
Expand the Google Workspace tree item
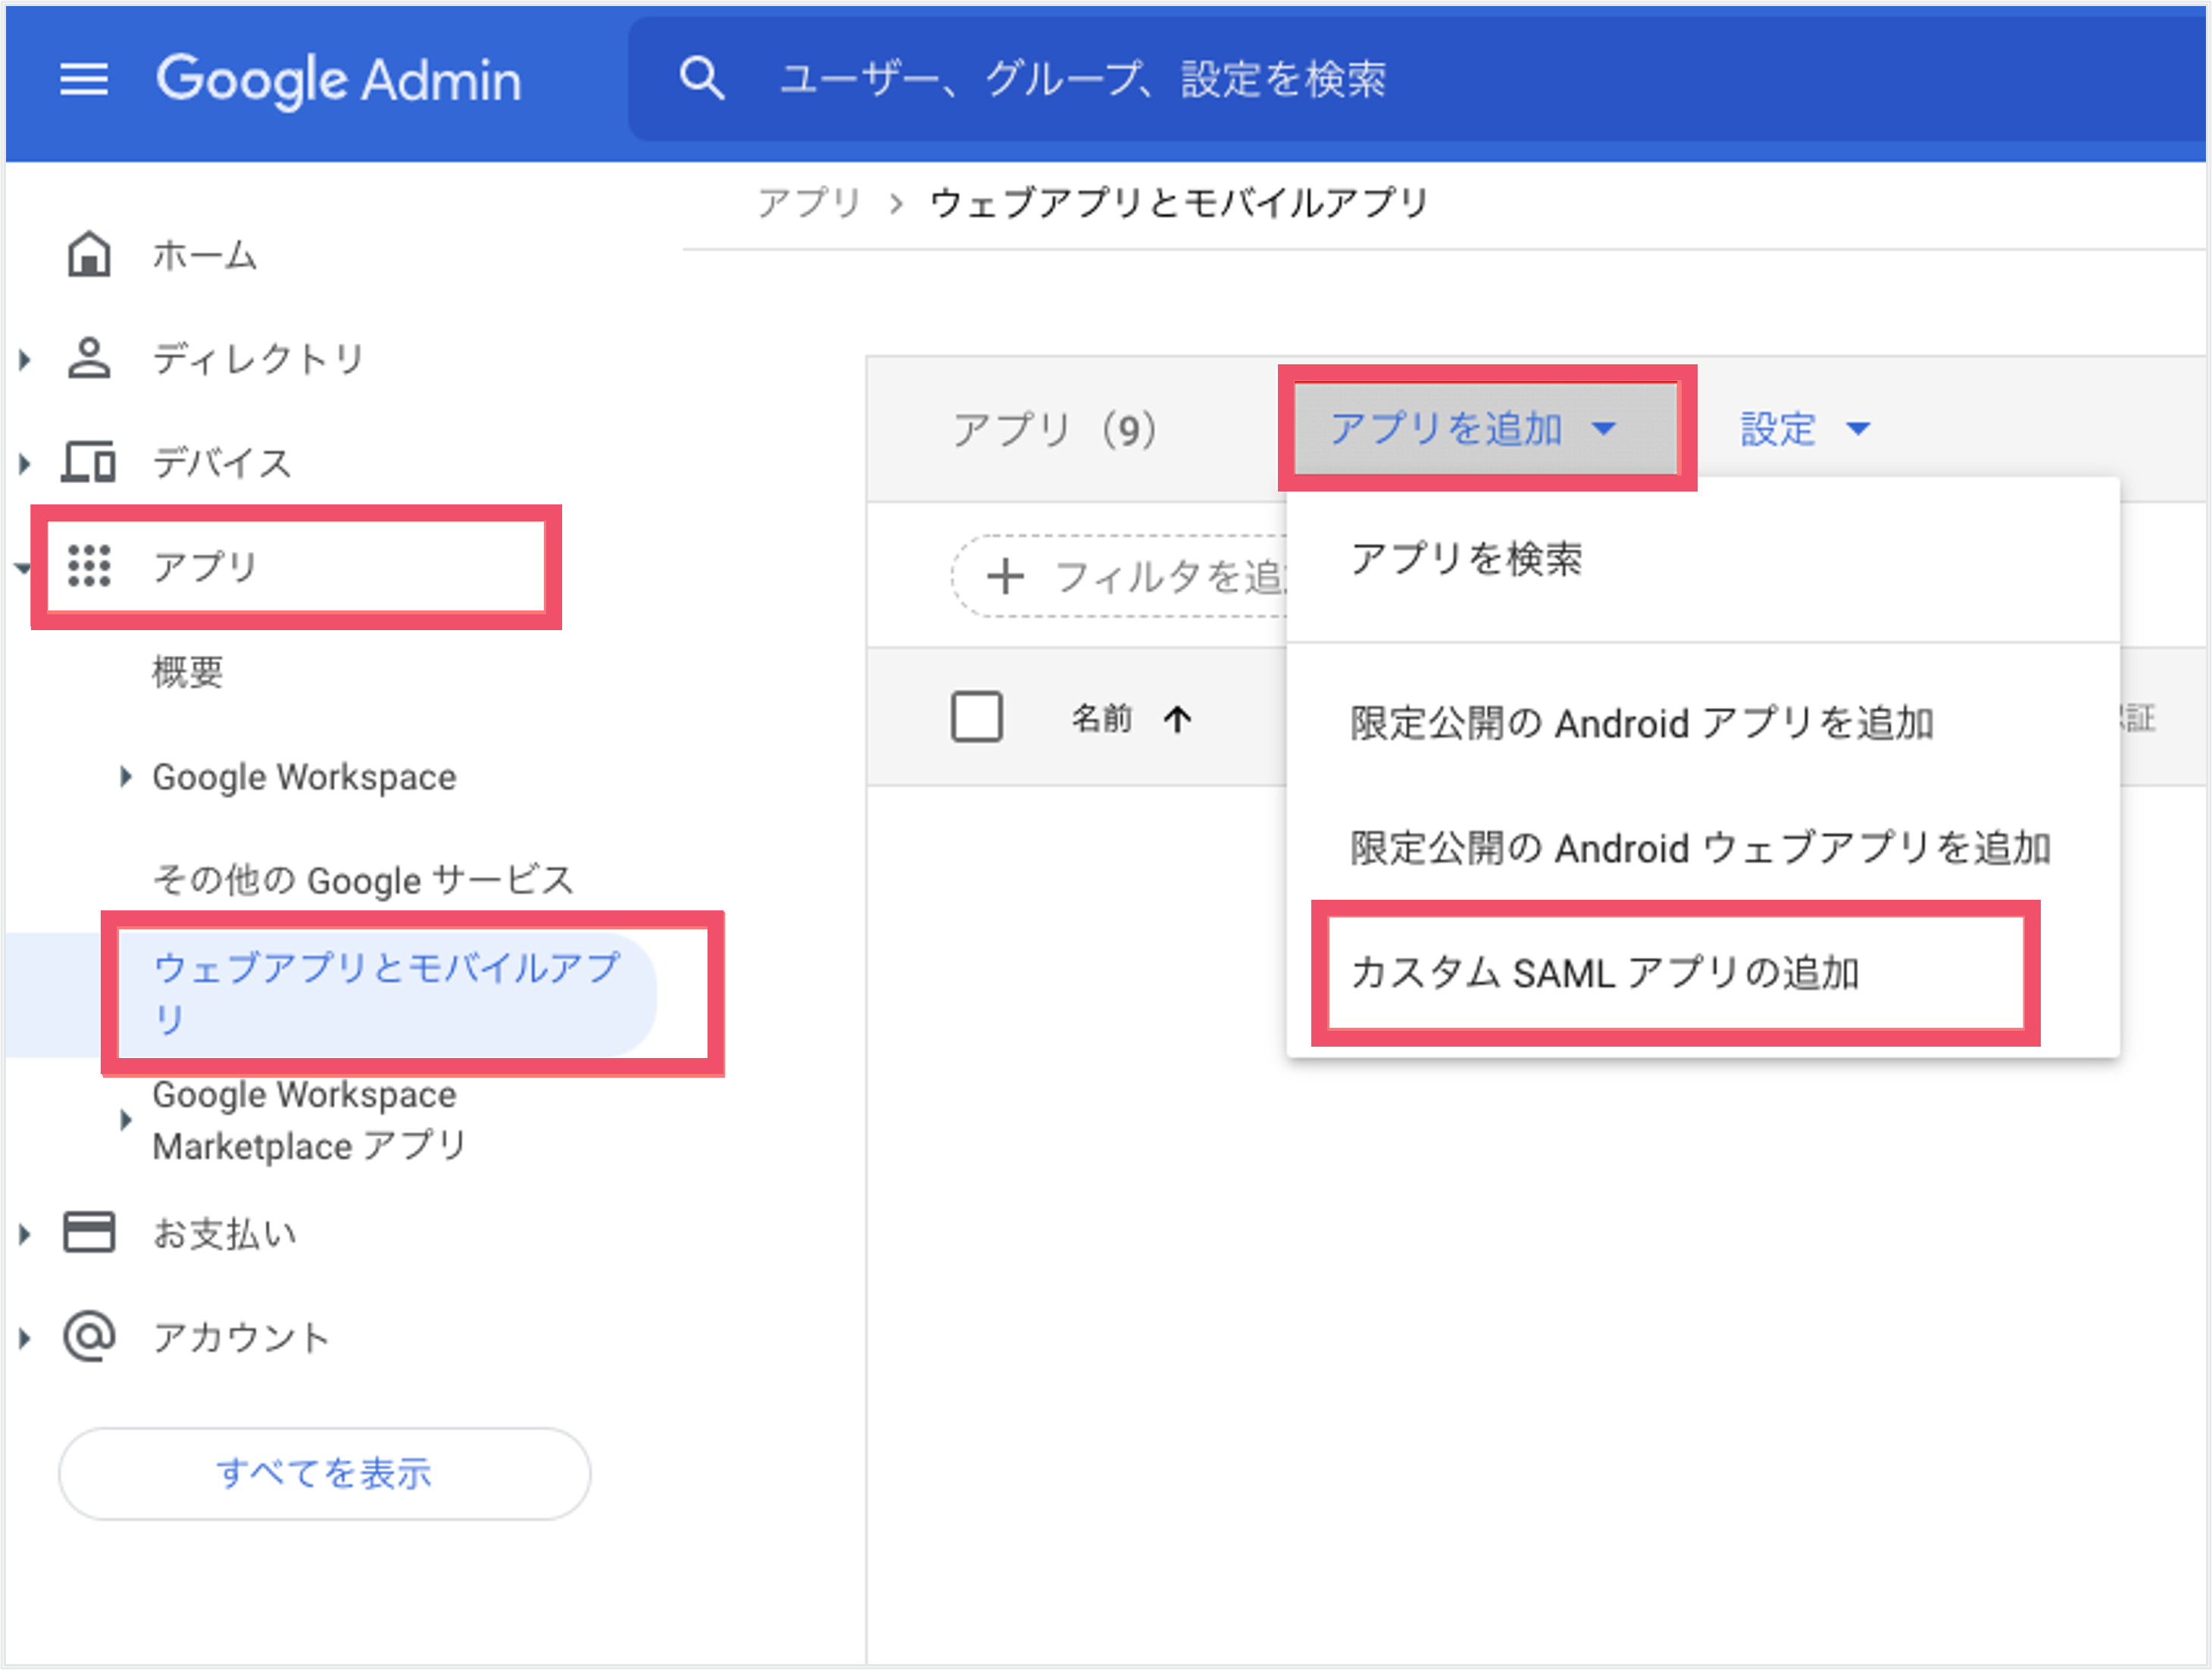[x=125, y=777]
